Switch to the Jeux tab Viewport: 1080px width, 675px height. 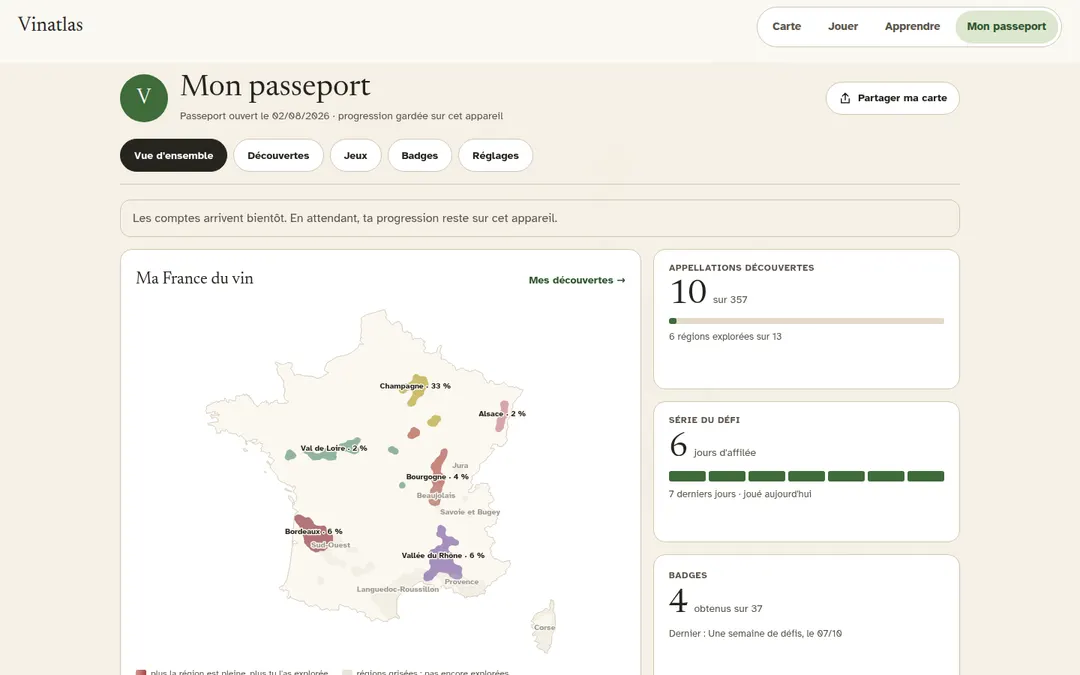tap(355, 155)
